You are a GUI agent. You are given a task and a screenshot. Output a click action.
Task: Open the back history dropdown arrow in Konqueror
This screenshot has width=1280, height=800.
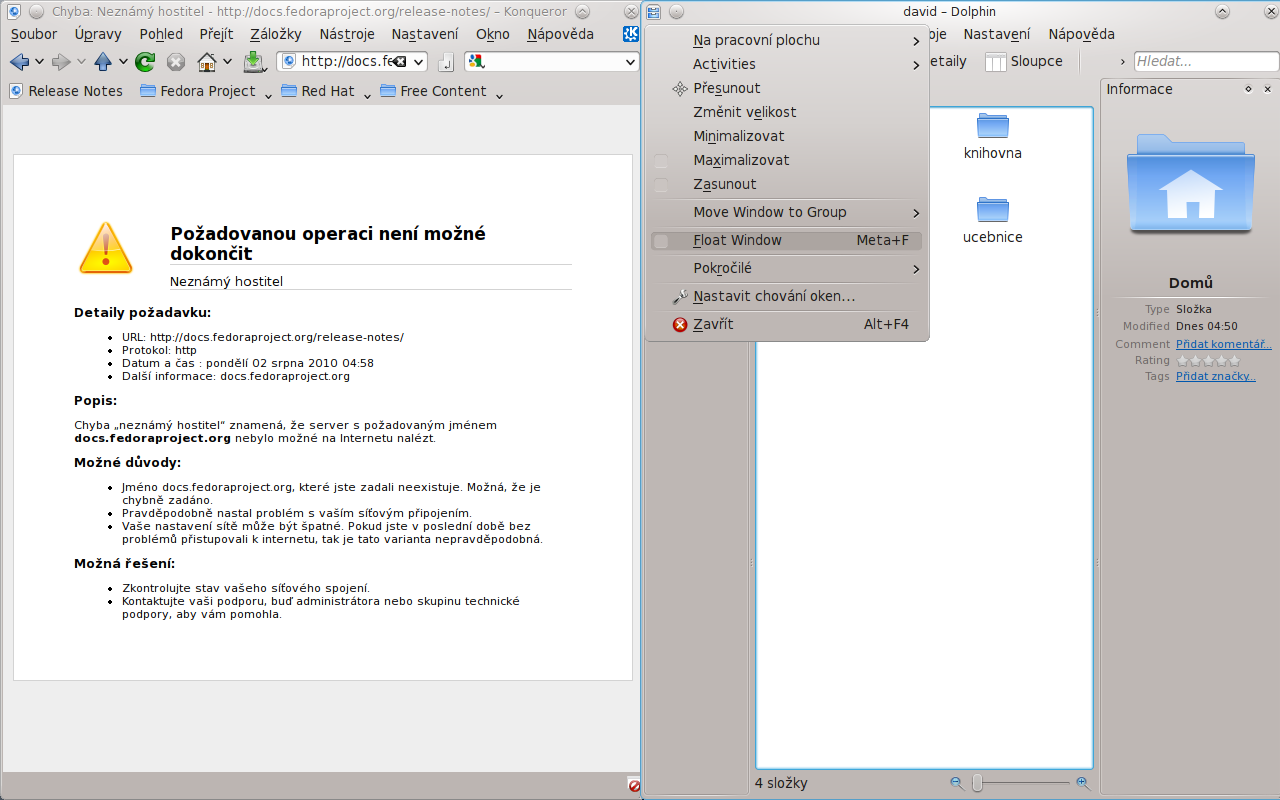point(39,62)
